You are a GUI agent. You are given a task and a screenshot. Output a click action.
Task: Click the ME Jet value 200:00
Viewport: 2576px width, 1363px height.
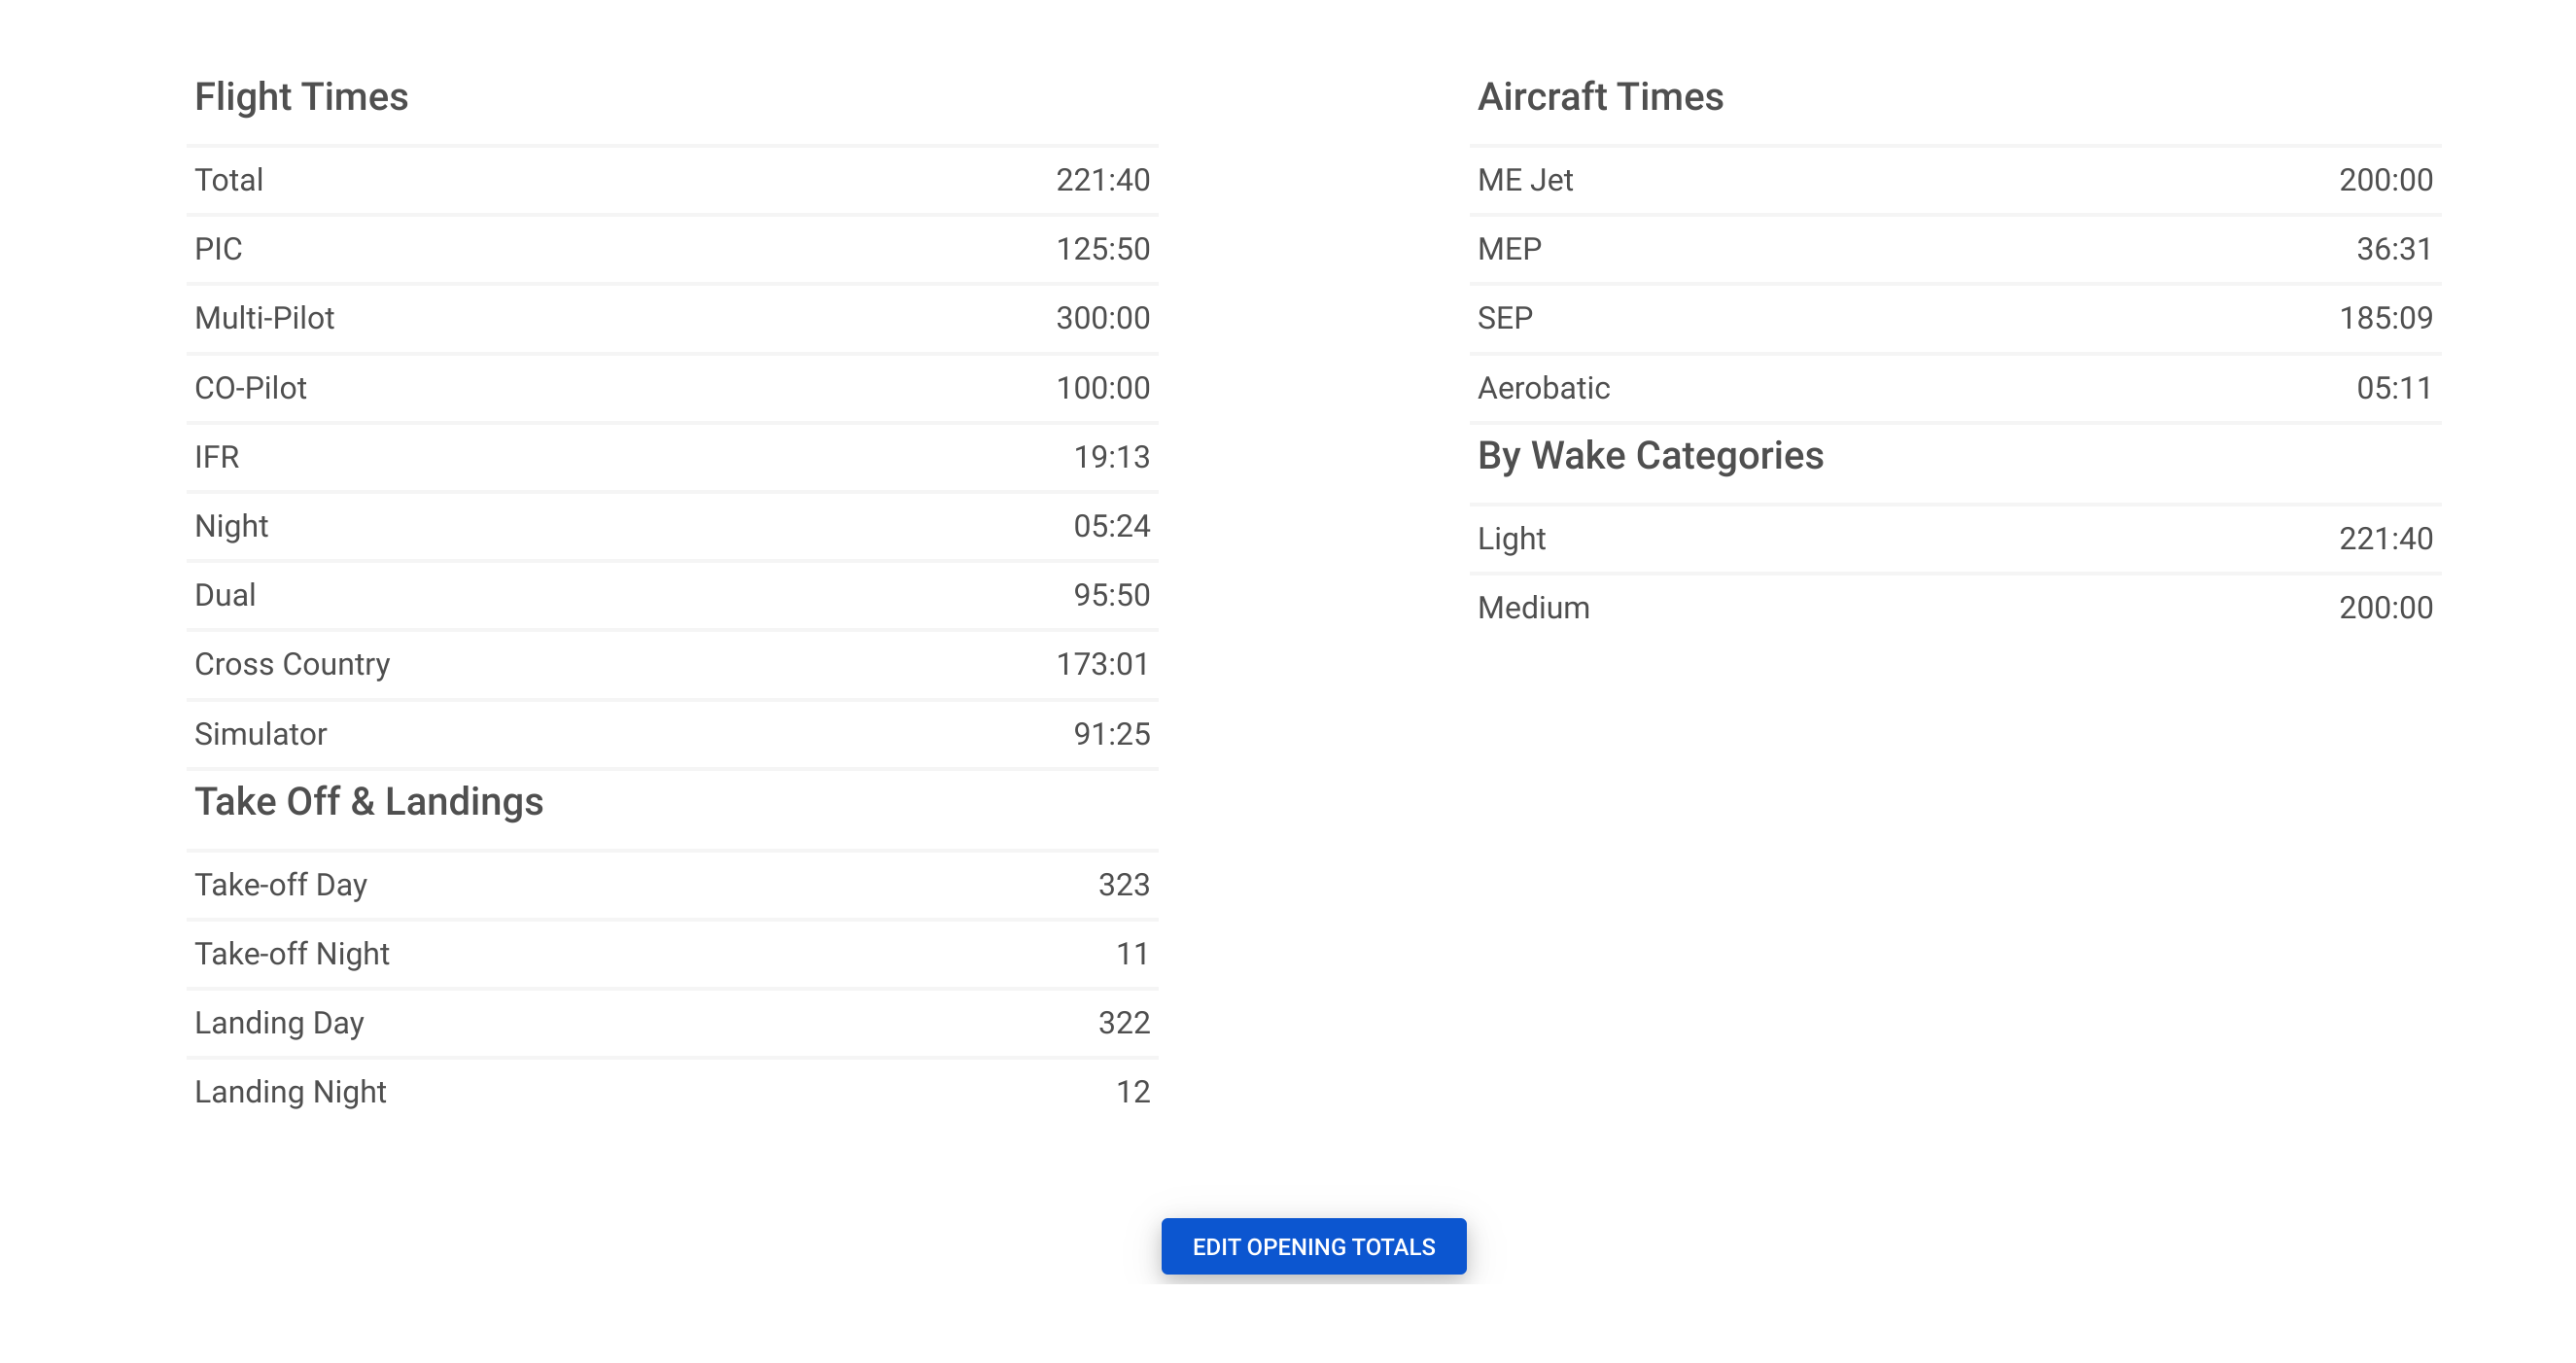(2386, 180)
